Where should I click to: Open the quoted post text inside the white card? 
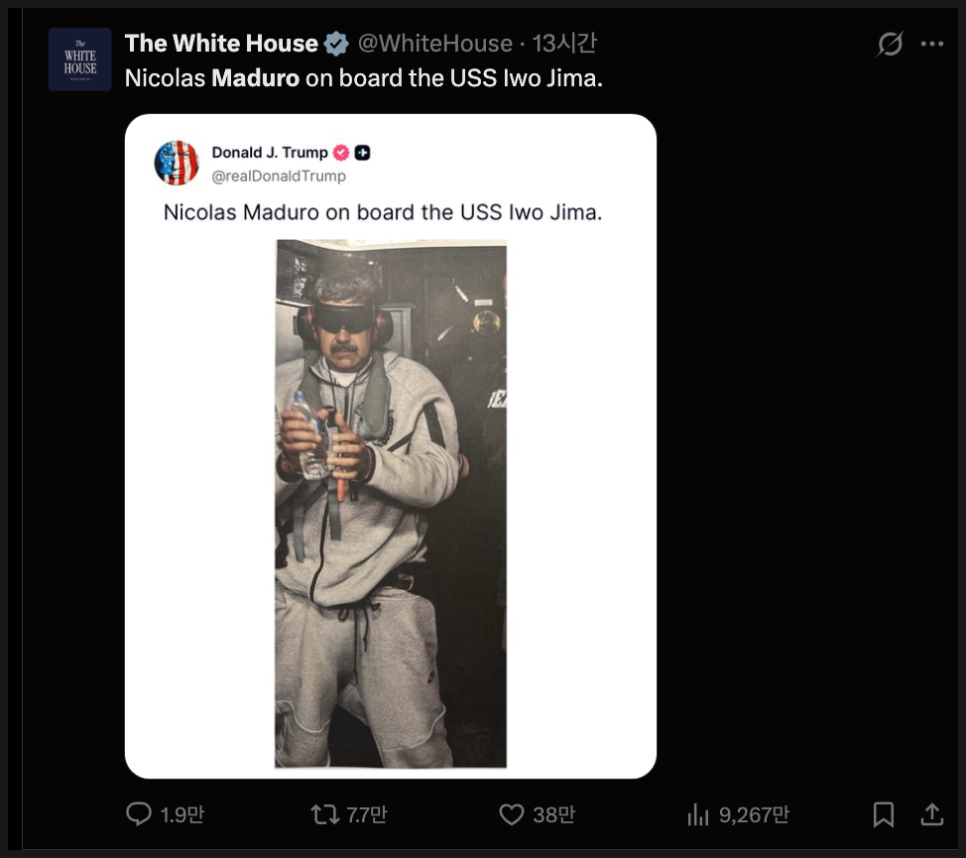pyautogui.click(x=382, y=213)
